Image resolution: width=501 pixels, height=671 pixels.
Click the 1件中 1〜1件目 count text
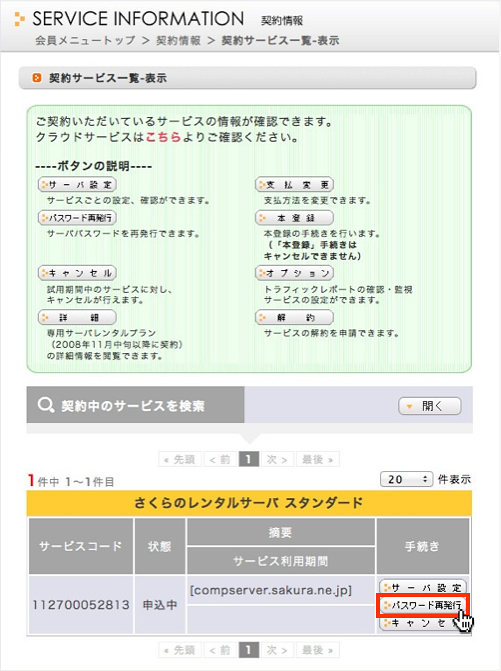[x=71, y=481]
